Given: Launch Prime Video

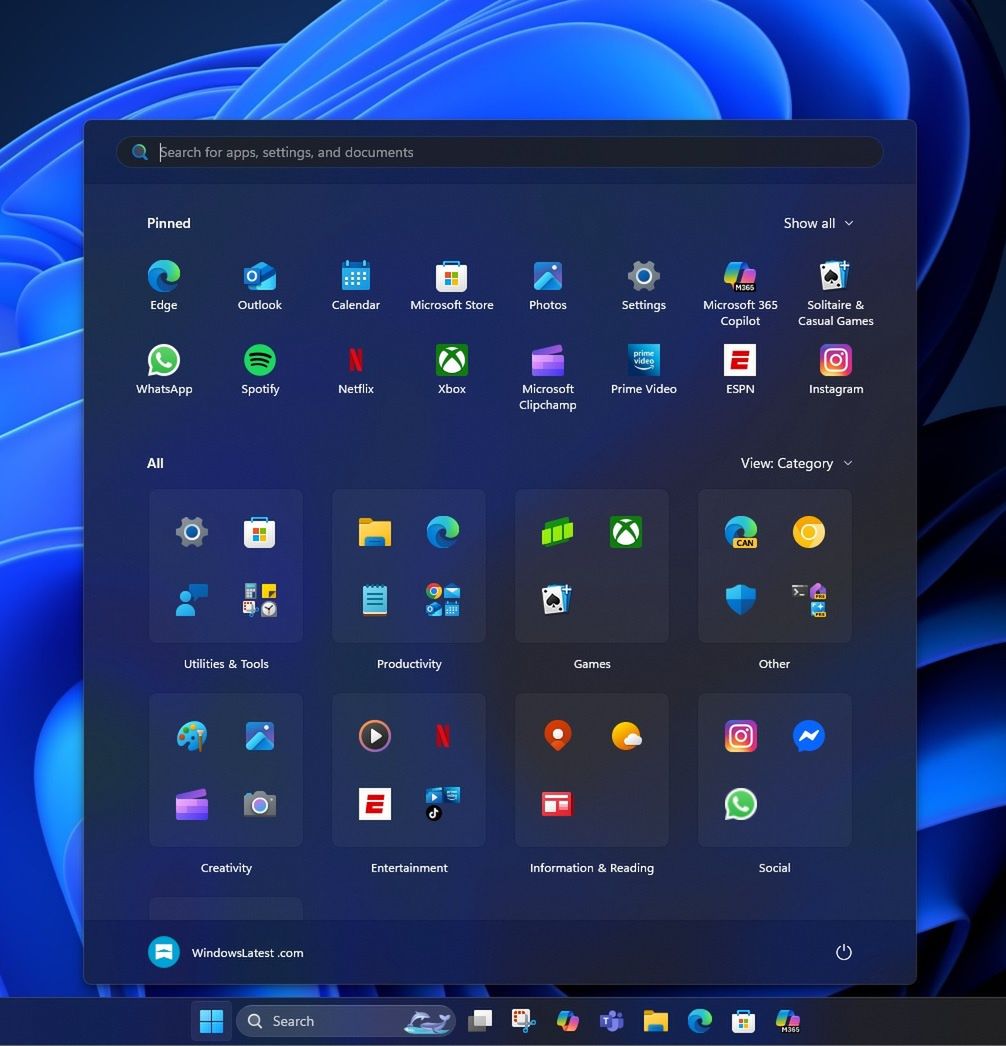Looking at the screenshot, I should click(x=643, y=360).
